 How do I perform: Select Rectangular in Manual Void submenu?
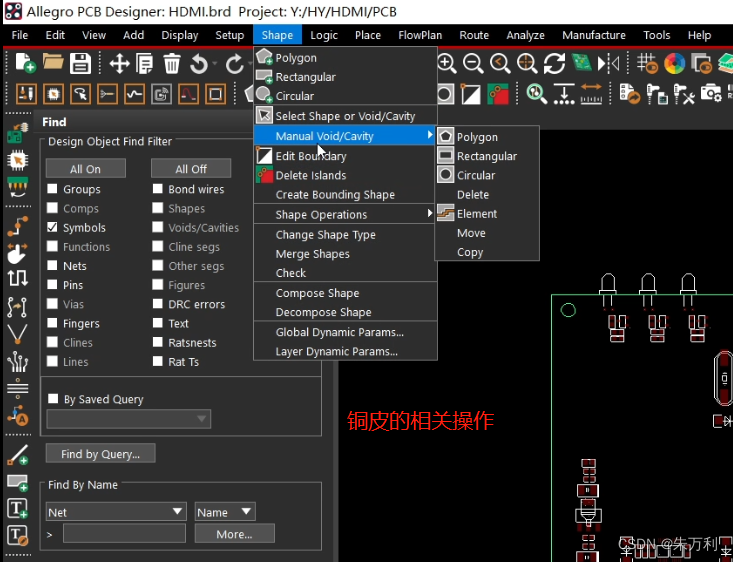point(486,156)
